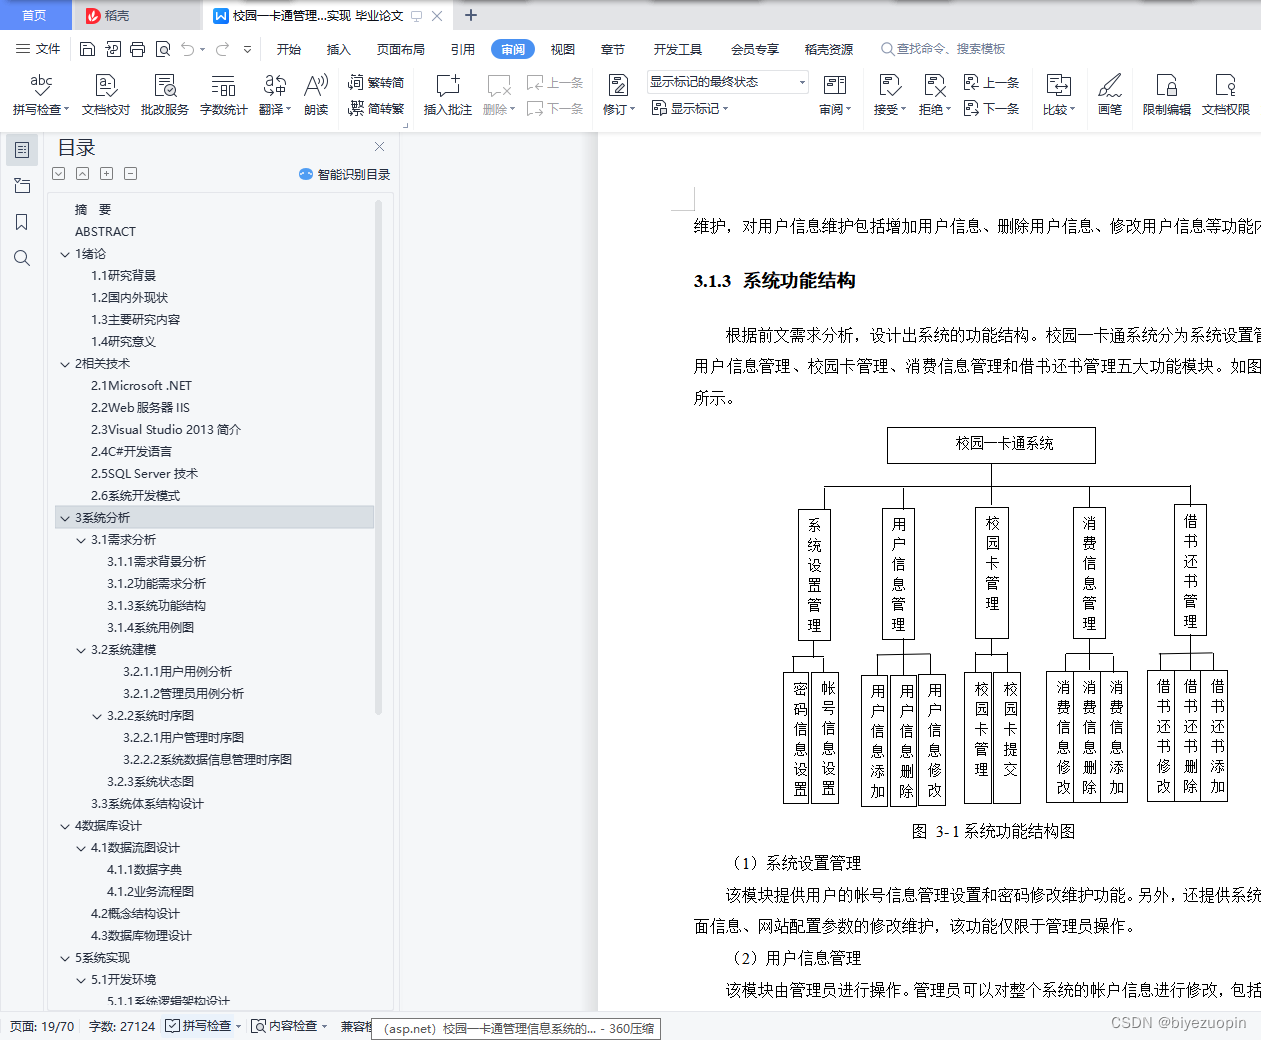Open the 文件 menu

38,49
